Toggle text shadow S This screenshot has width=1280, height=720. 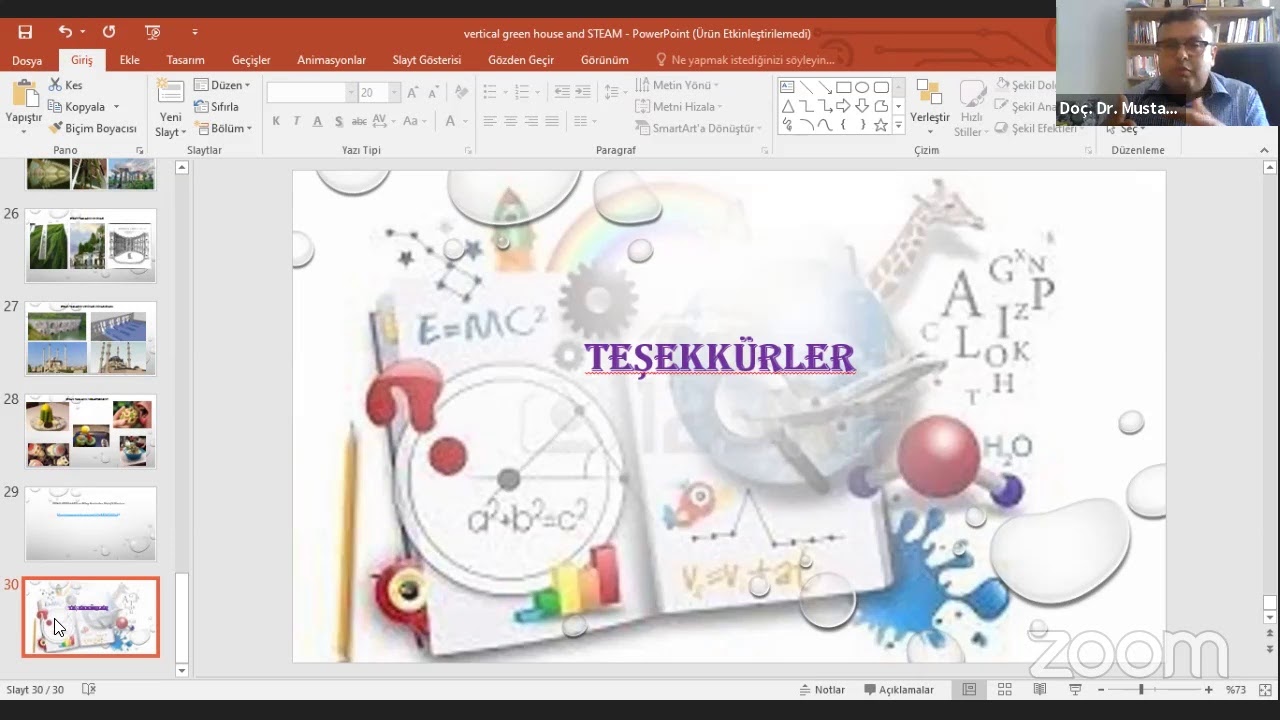pyautogui.click(x=339, y=121)
